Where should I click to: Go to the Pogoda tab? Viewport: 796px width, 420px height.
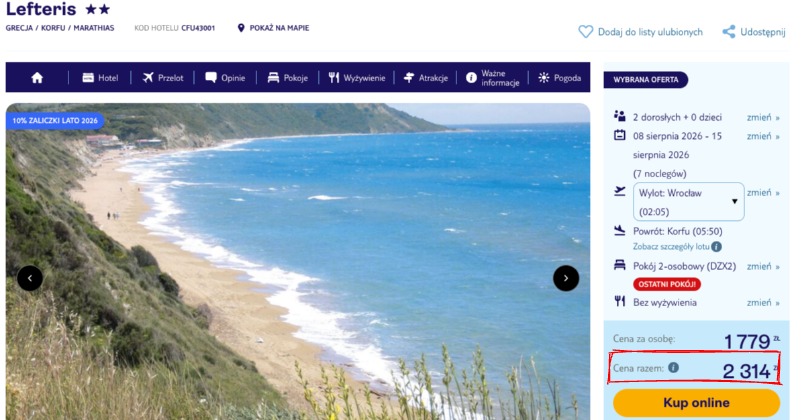pyautogui.click(x=559, y=78)
